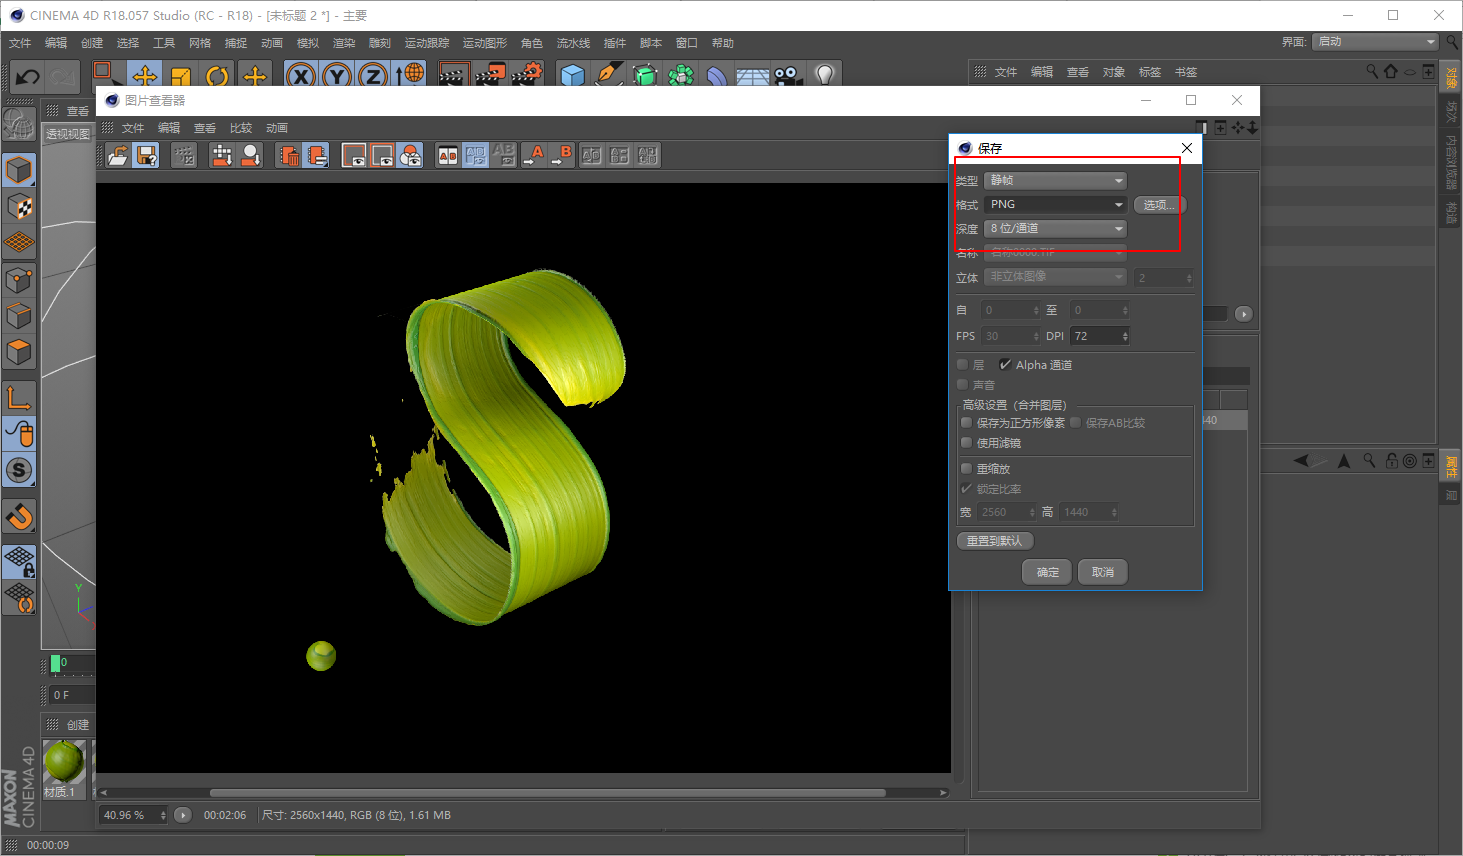Open 渲染 menu in main menu bar
The width and height of the screenshot is (1463, 856).
click(x=344, y=43)
